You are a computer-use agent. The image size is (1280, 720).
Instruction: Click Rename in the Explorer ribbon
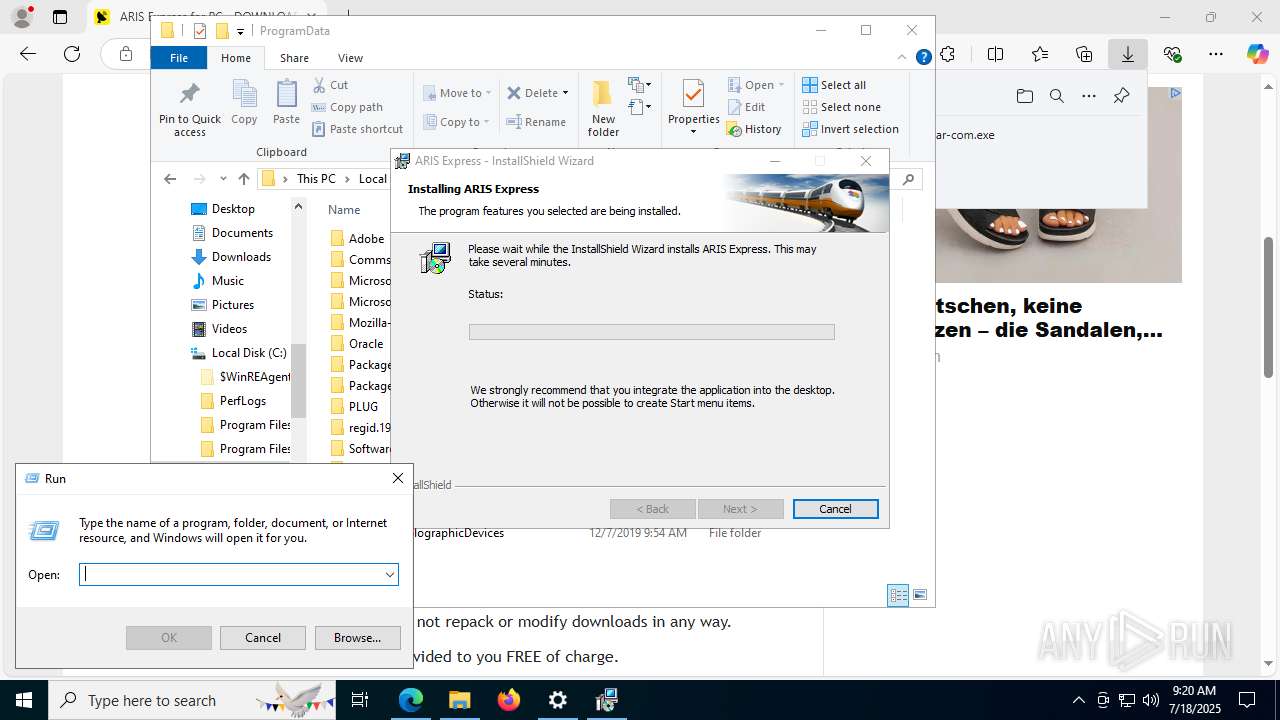[x=536, y=122]
